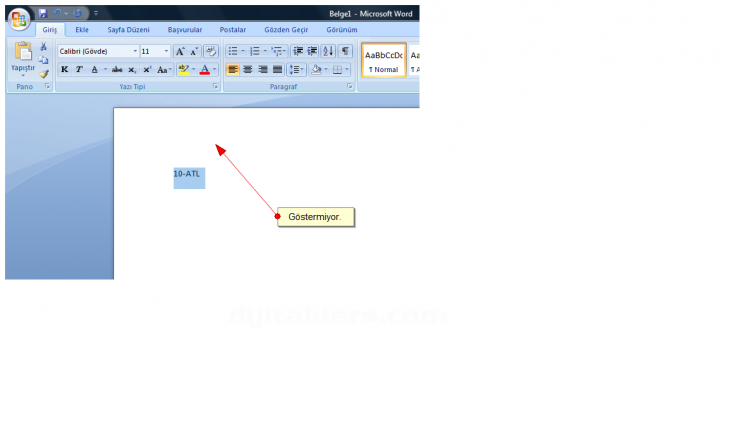Open the Pano clipboard pane launcher

coord(47,86)
